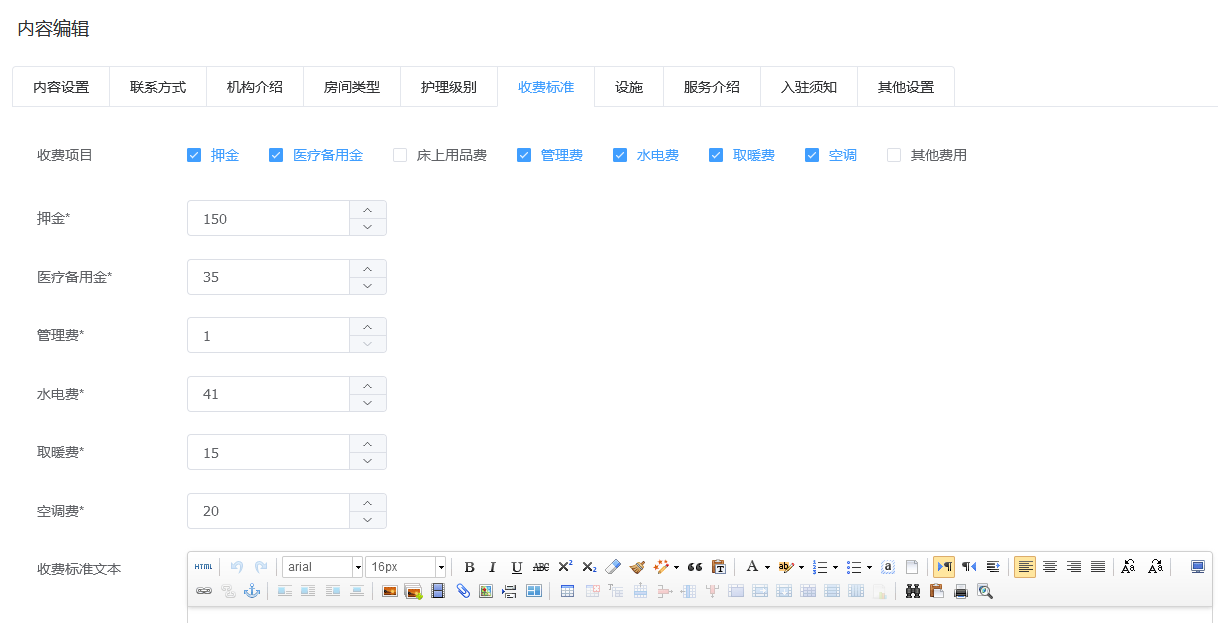Expand the font color dropdown arrow
The image size is (1218, 623).
click(x=765, y=566)
